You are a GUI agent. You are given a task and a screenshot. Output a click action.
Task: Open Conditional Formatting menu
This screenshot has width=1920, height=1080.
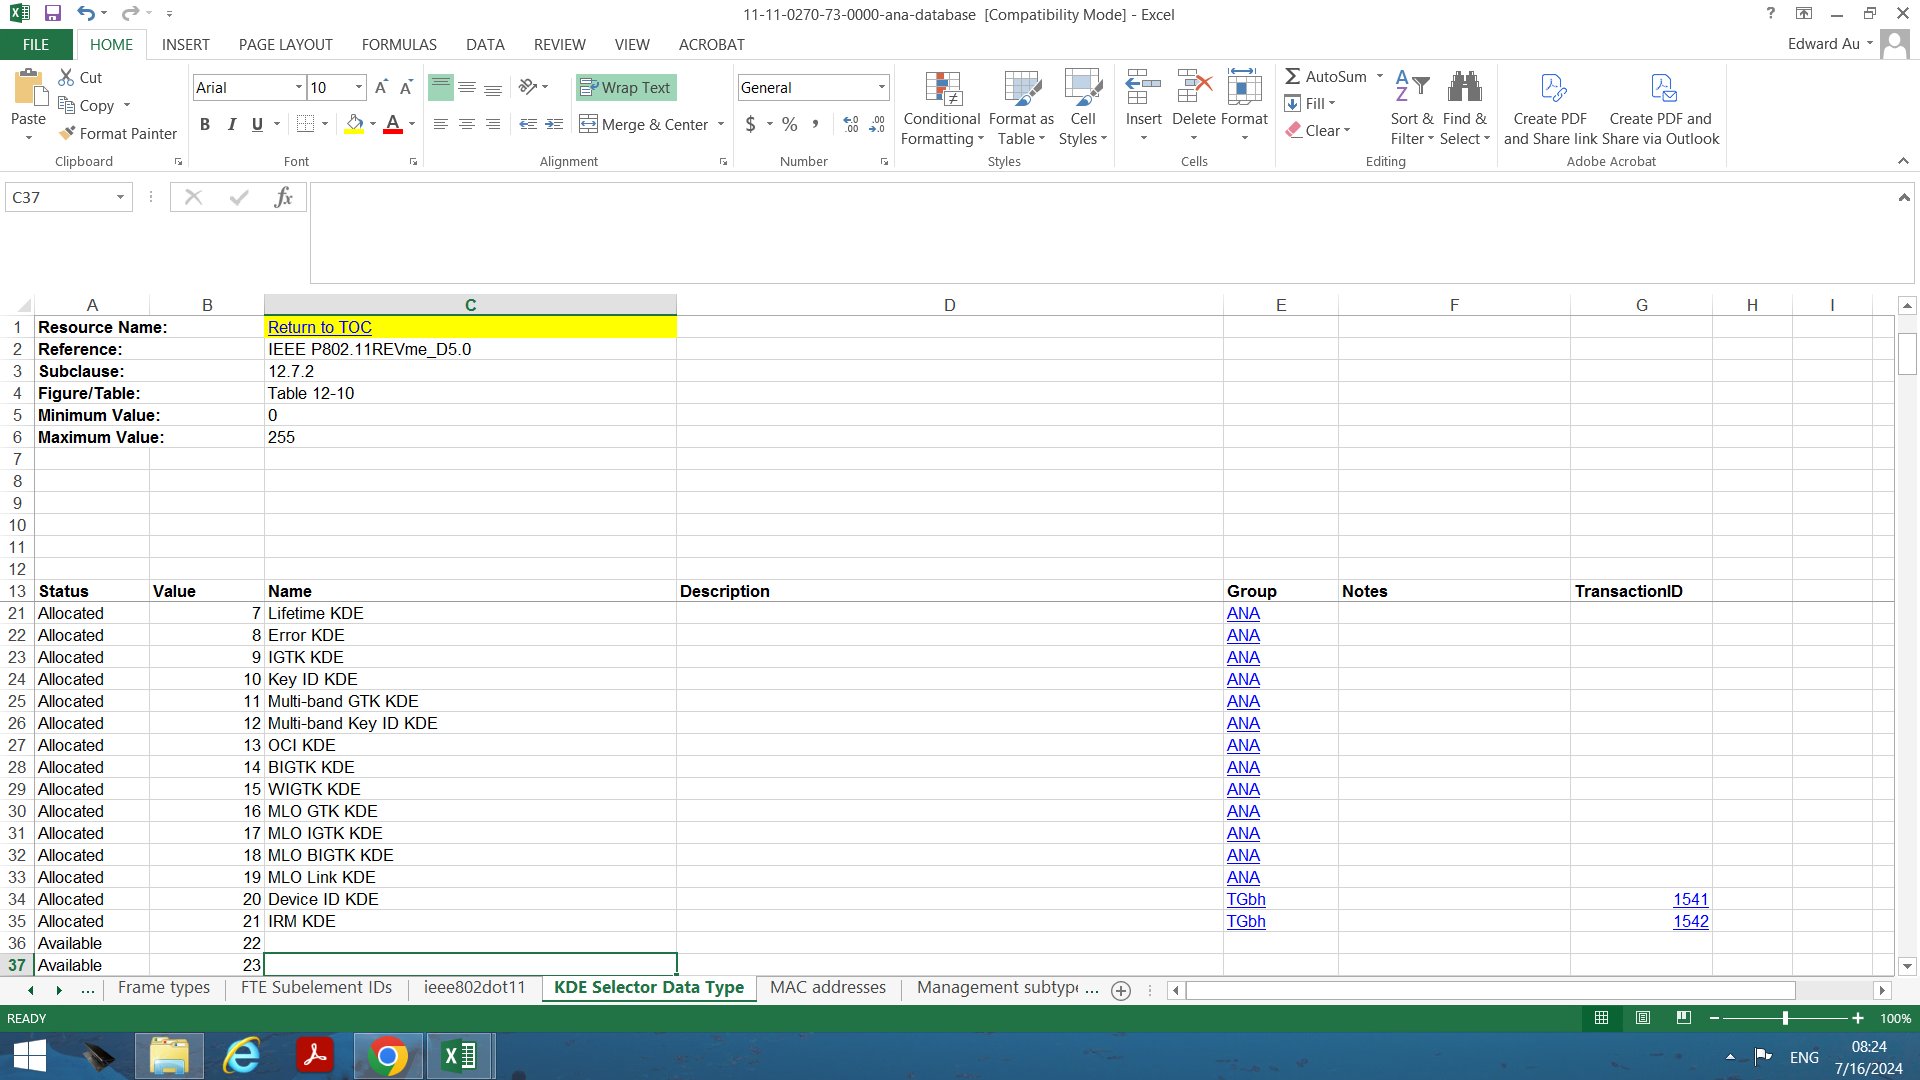click(942, 108)
